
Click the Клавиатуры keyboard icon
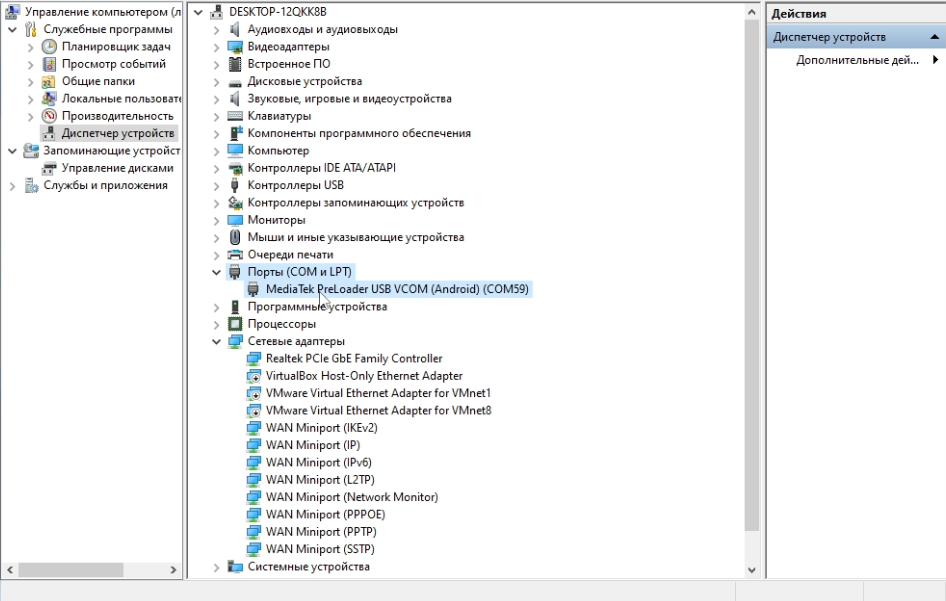(235, 116)
